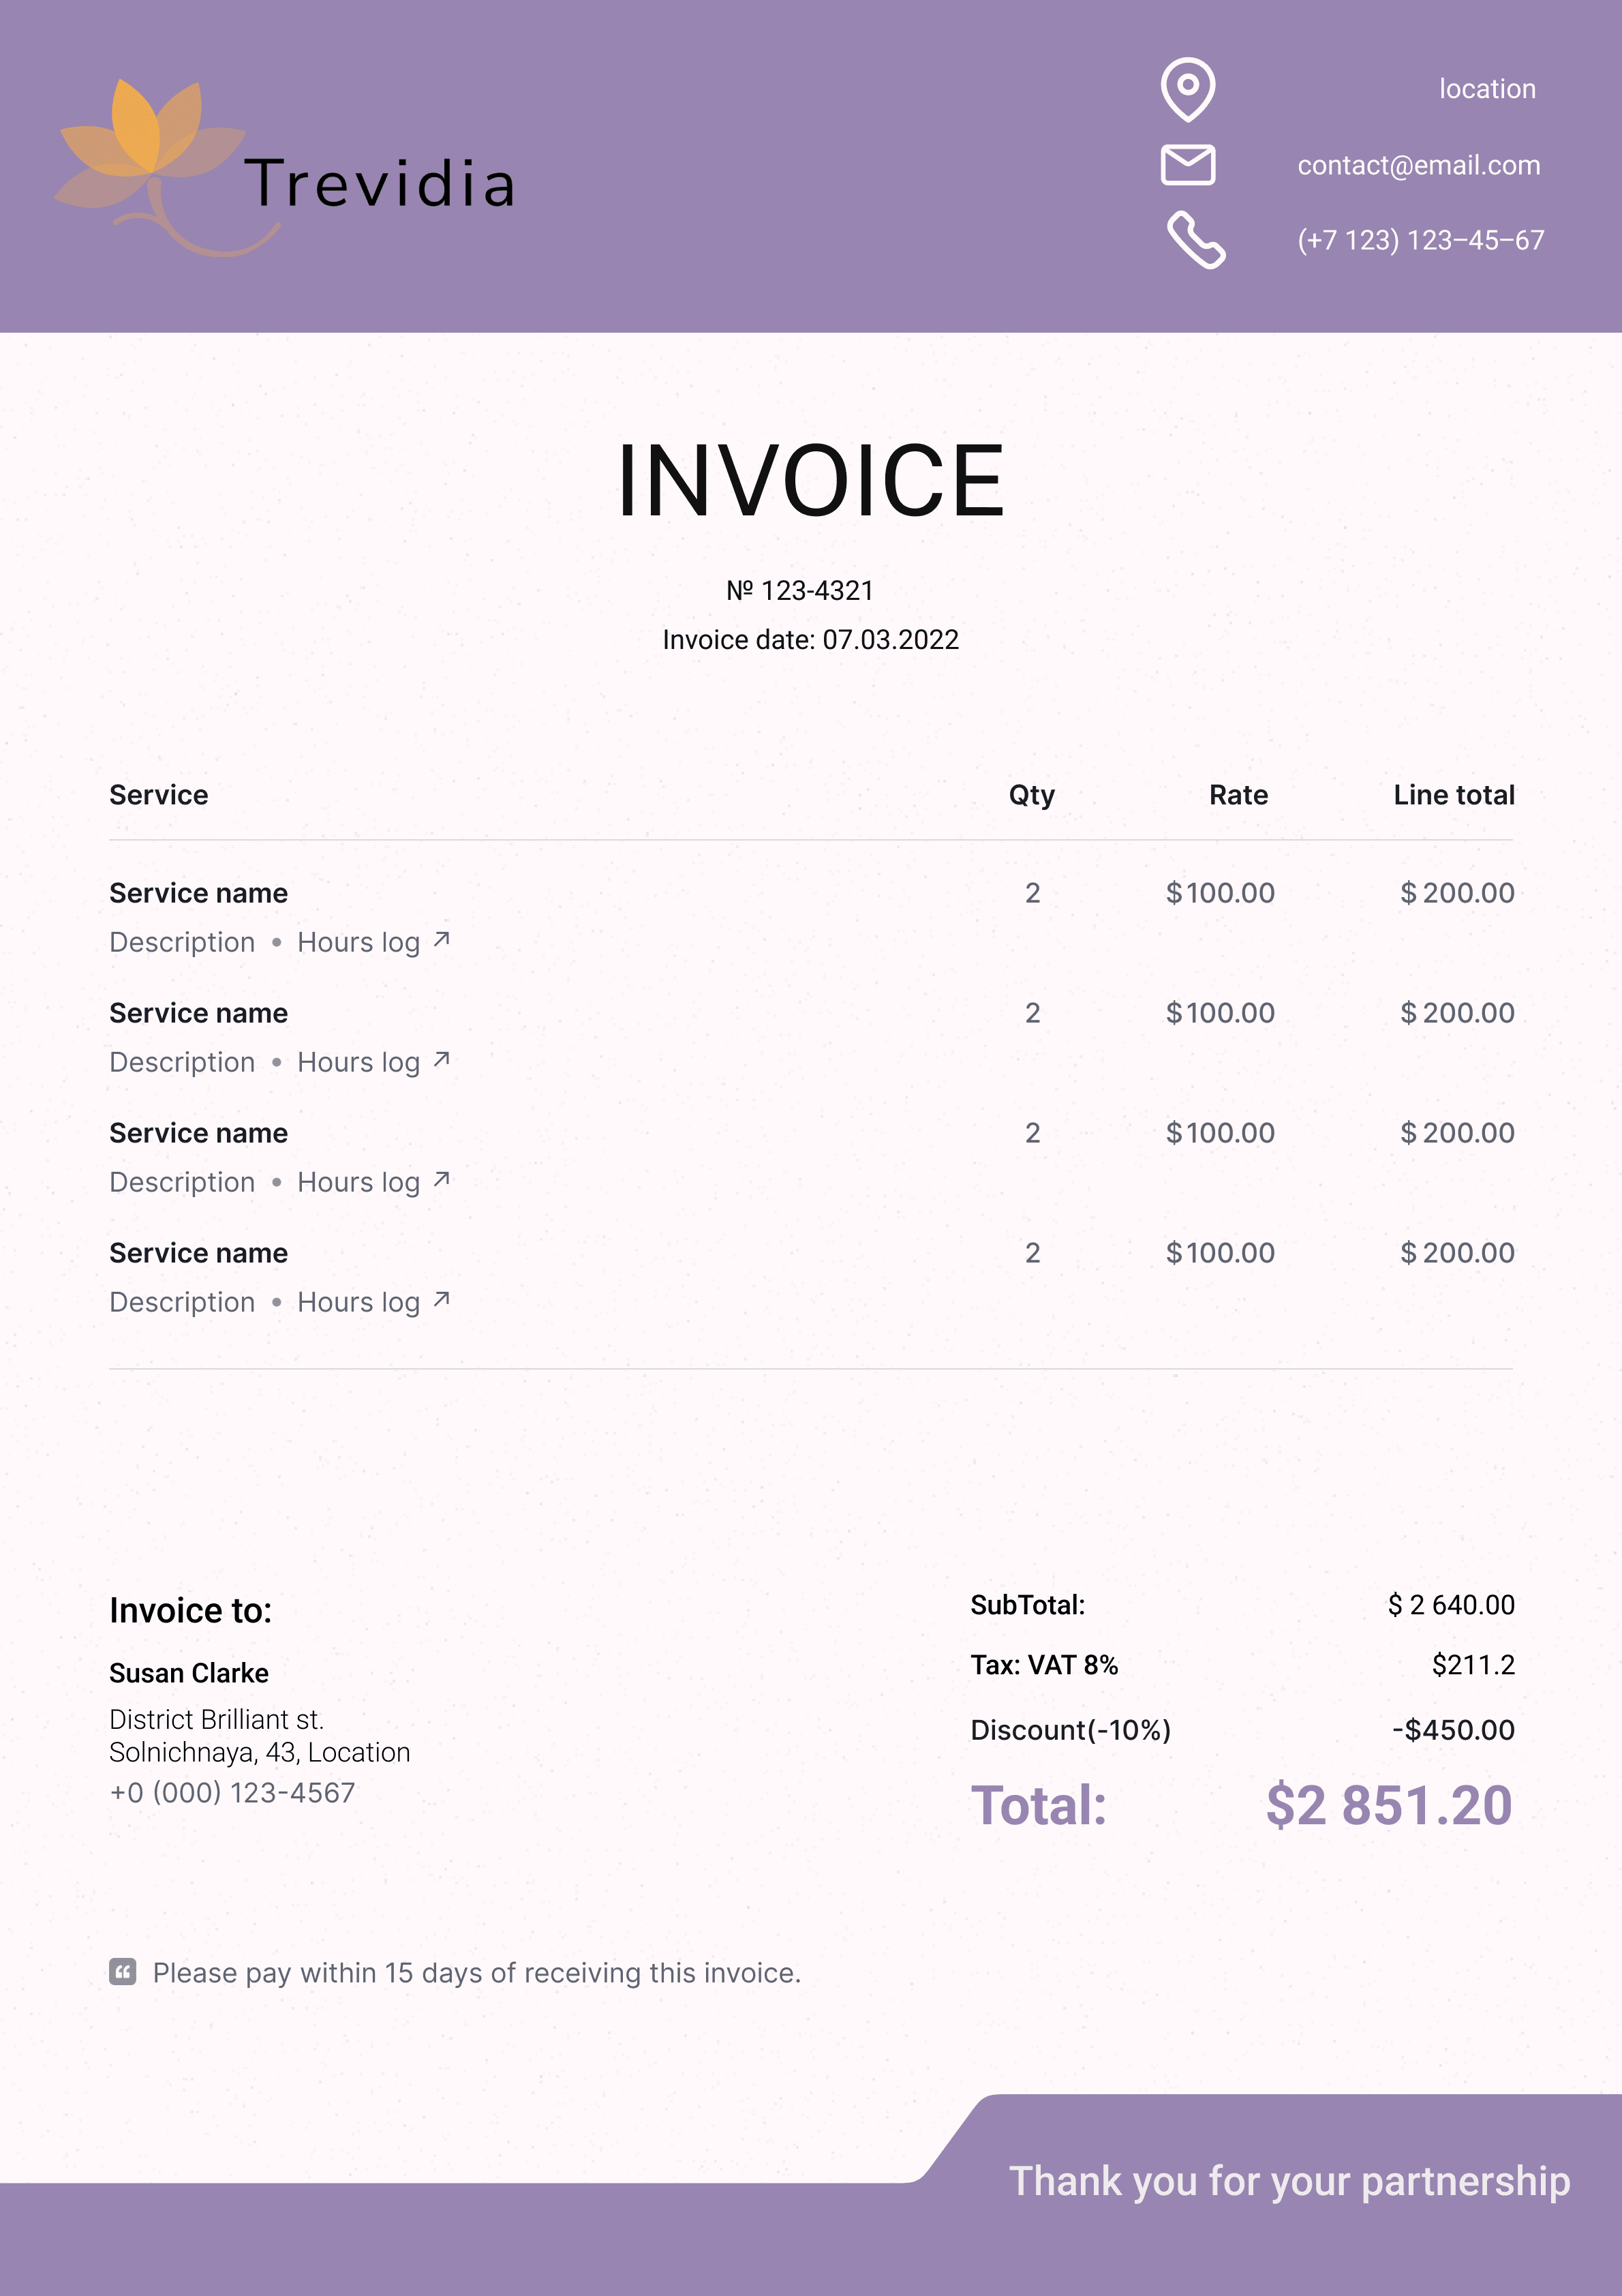Click the Discount (-10%) label
This screenshot has width=1622, height=2296.
[x=1070, y=1730]
